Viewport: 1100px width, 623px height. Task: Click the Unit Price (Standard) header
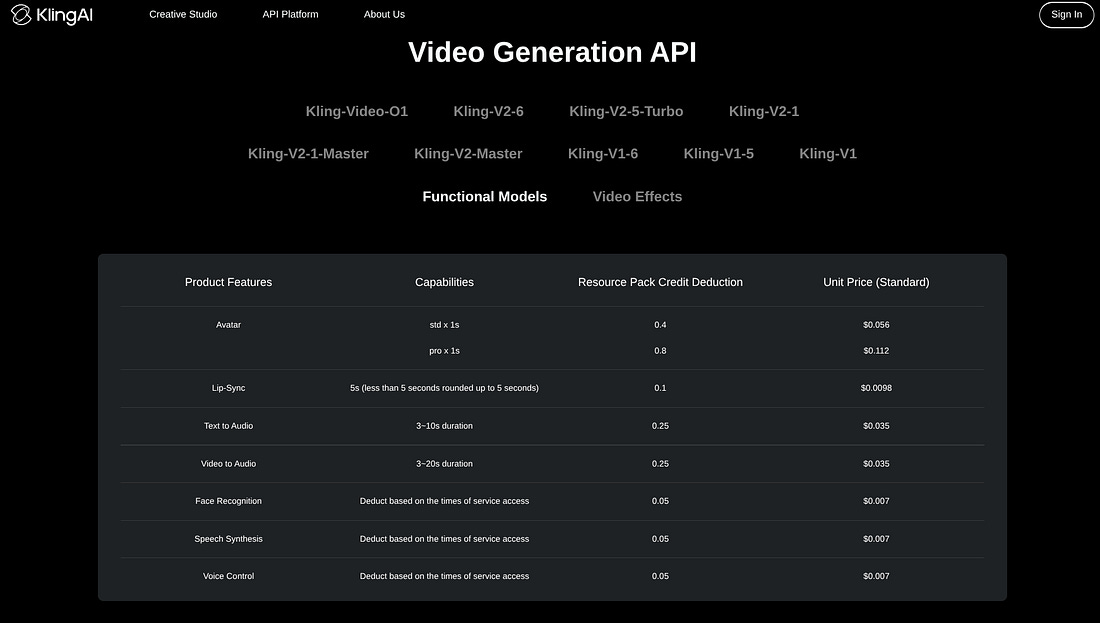pyautogui.click(x=876, y=282)
